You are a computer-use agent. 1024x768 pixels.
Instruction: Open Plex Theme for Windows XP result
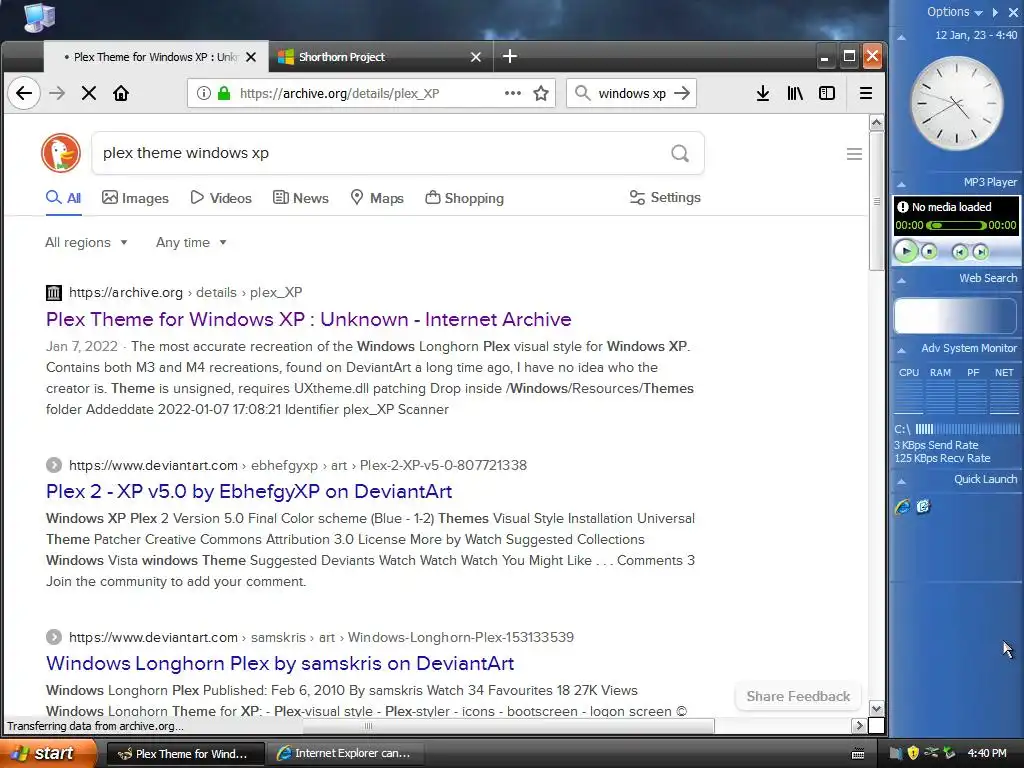click(x=309, y=319)
